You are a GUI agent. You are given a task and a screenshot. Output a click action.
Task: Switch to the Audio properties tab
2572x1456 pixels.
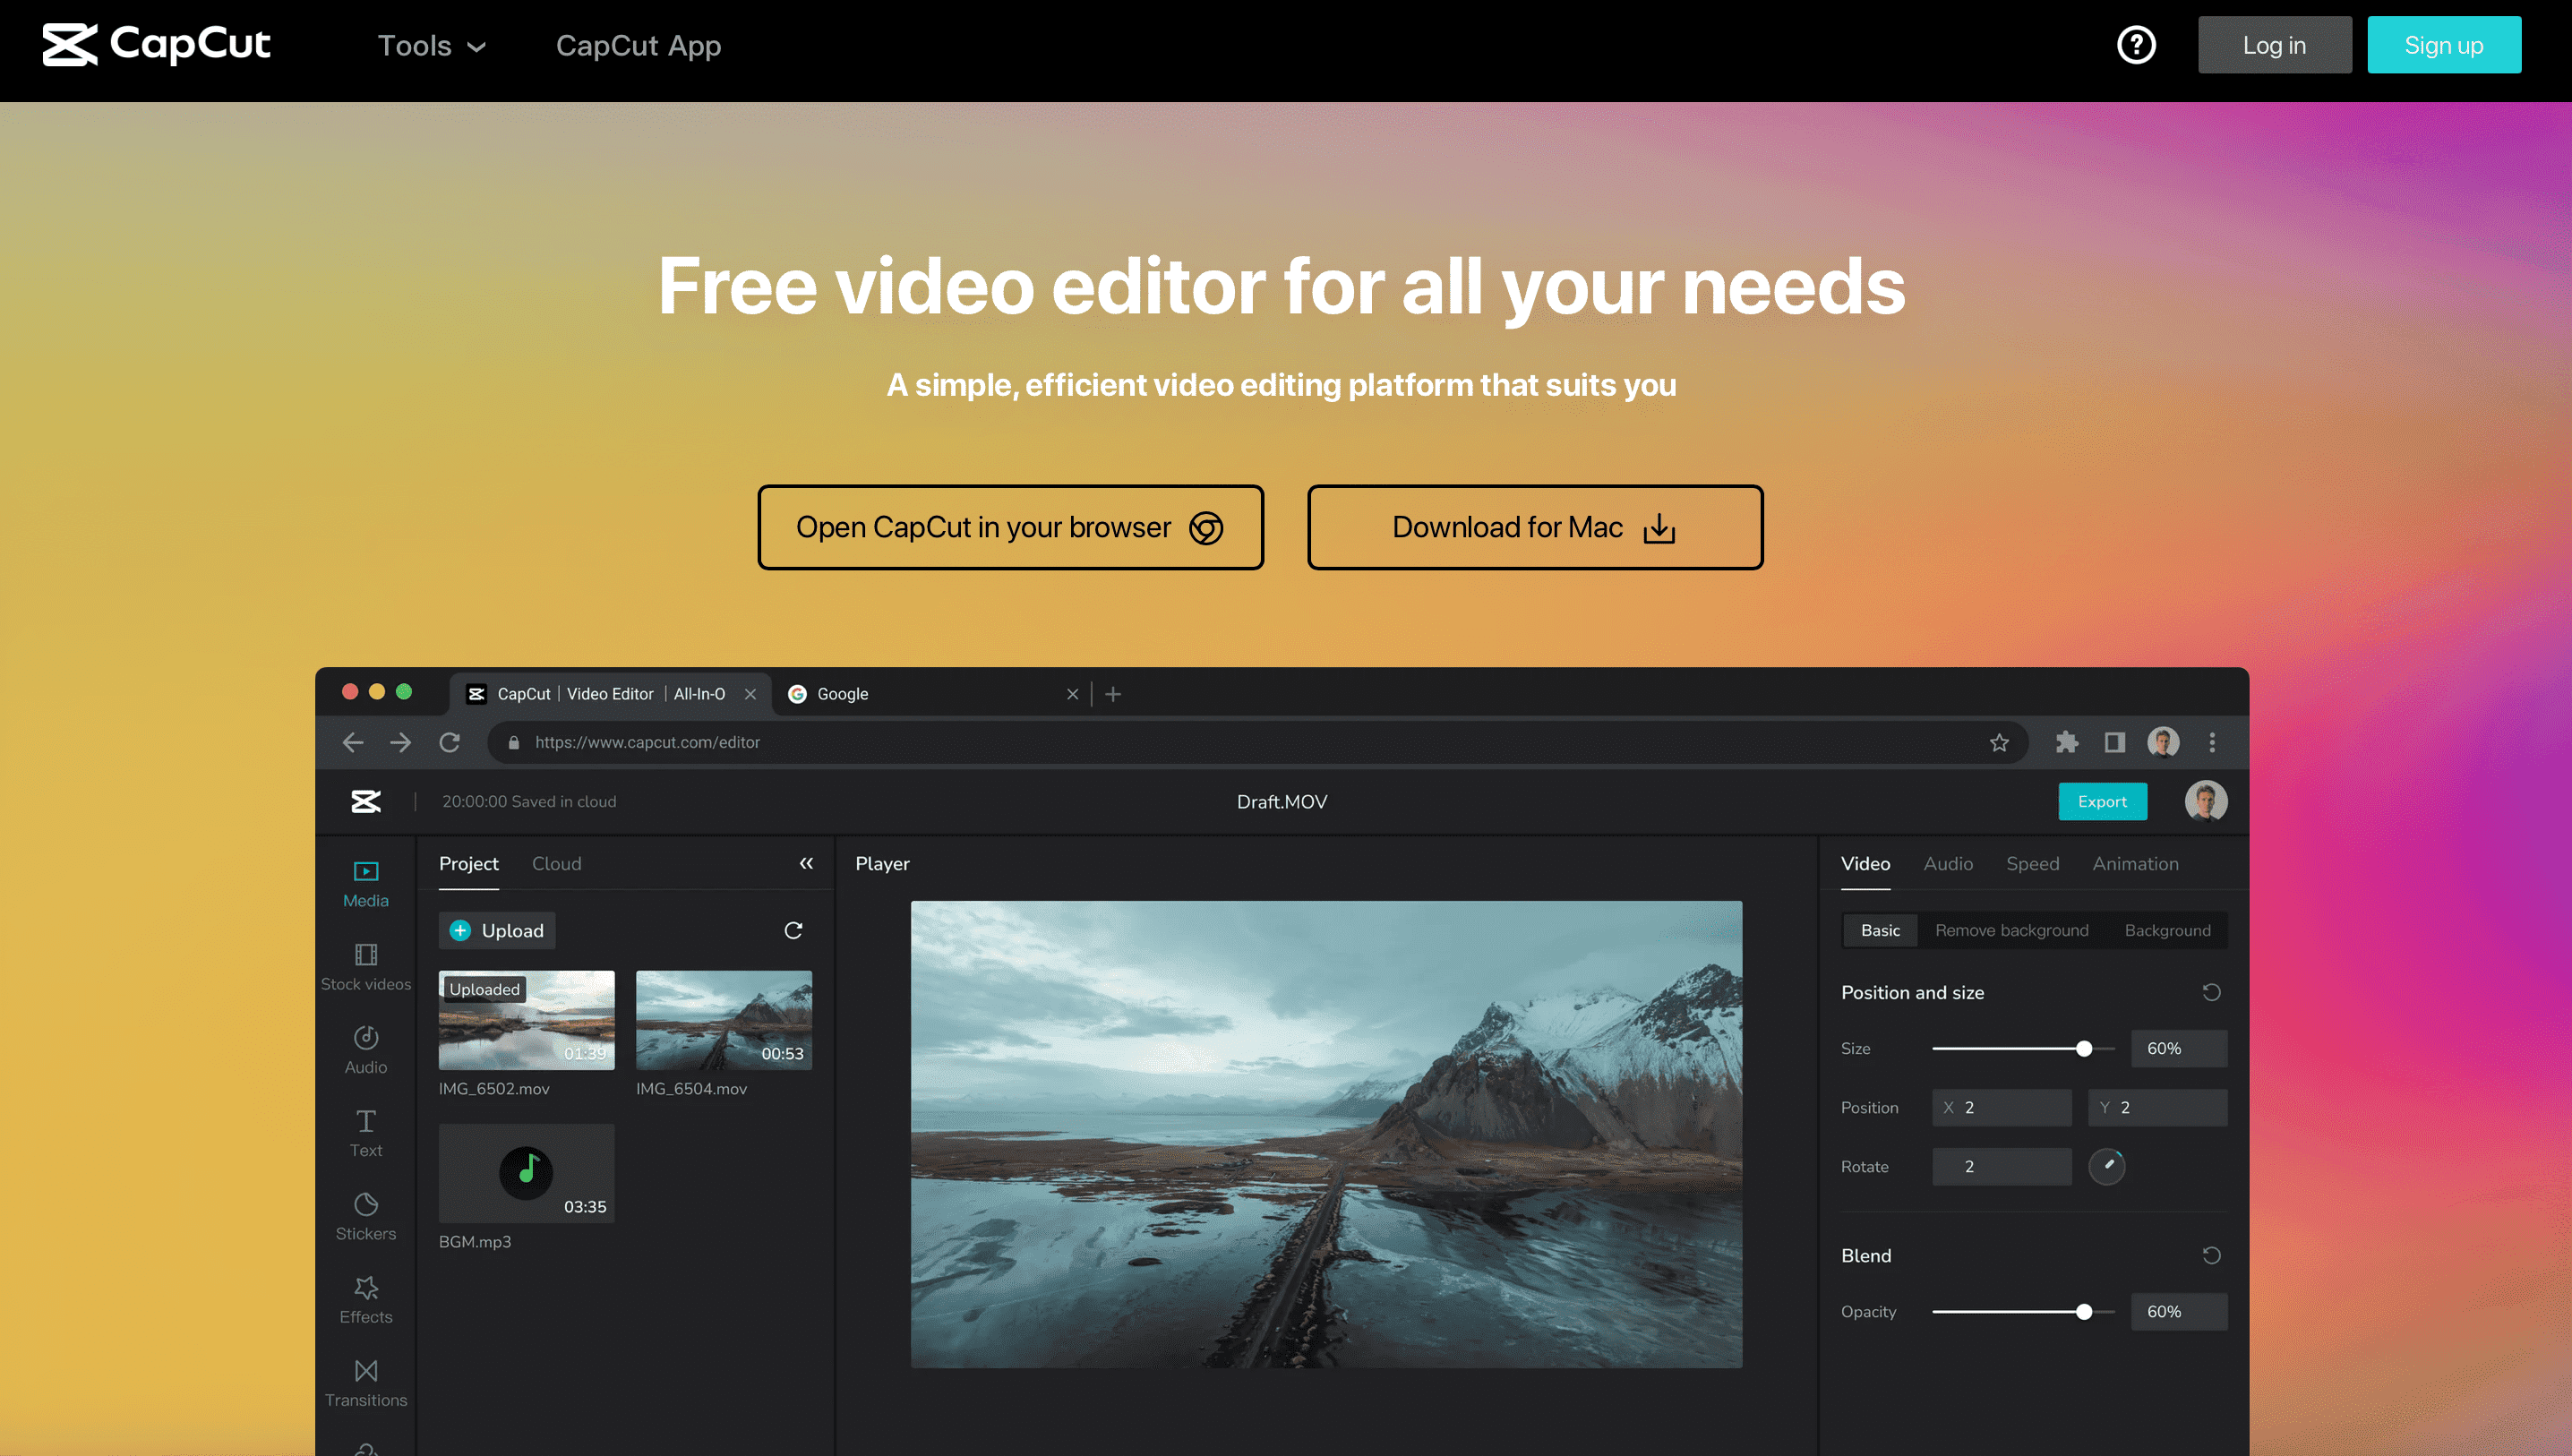pyautogui.click(x=1948, y=863)
